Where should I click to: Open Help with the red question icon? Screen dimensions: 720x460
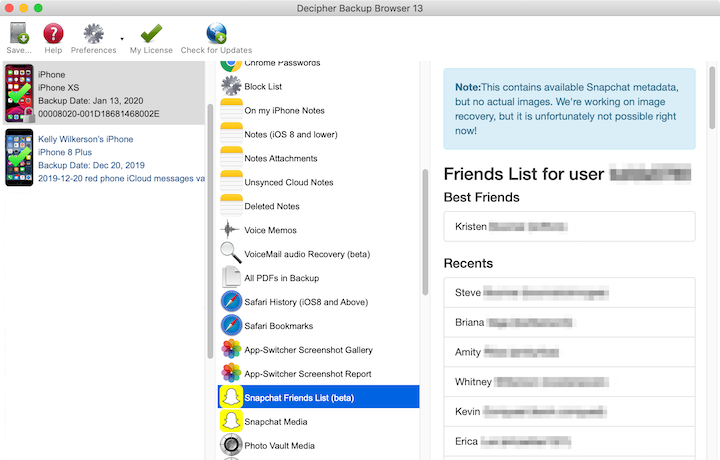pyautogui.click(x=53, y=34)
